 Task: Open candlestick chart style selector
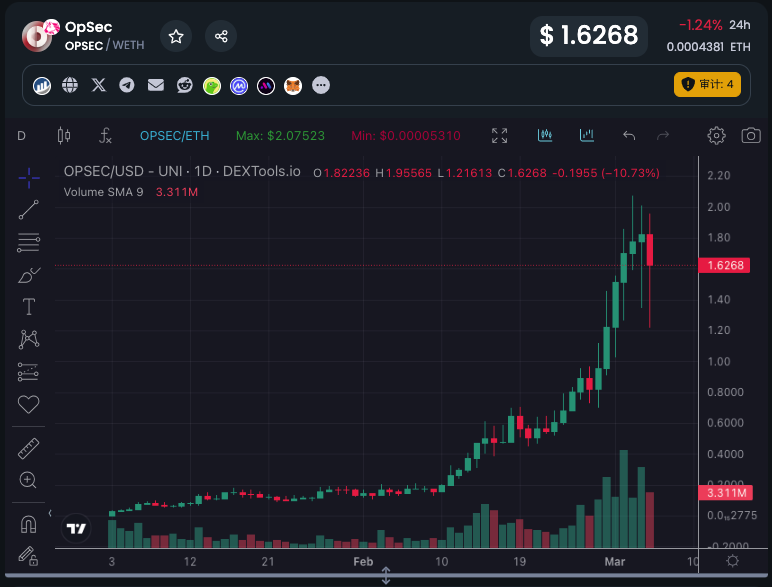tap(64, 135)
